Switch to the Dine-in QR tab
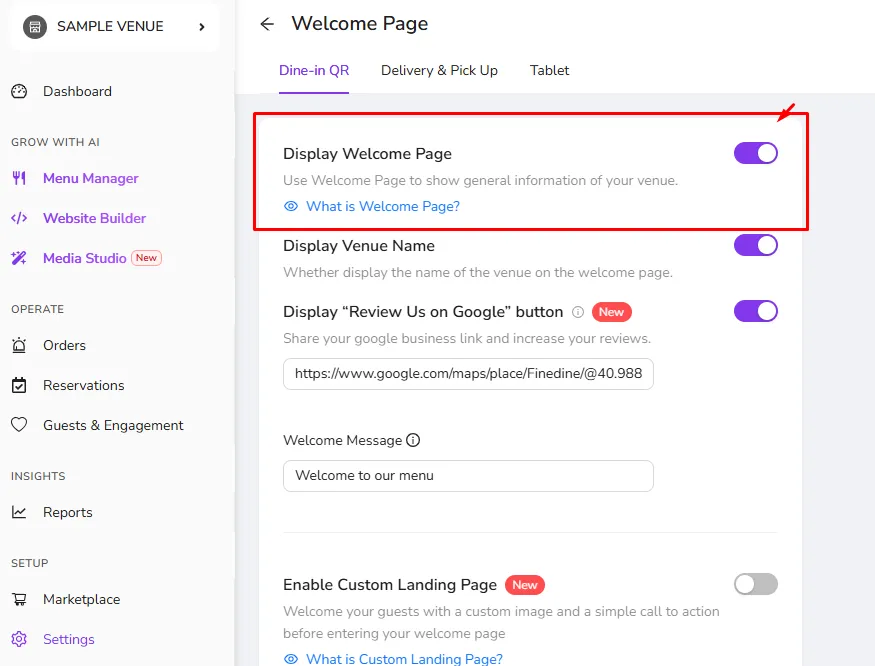 314,70
